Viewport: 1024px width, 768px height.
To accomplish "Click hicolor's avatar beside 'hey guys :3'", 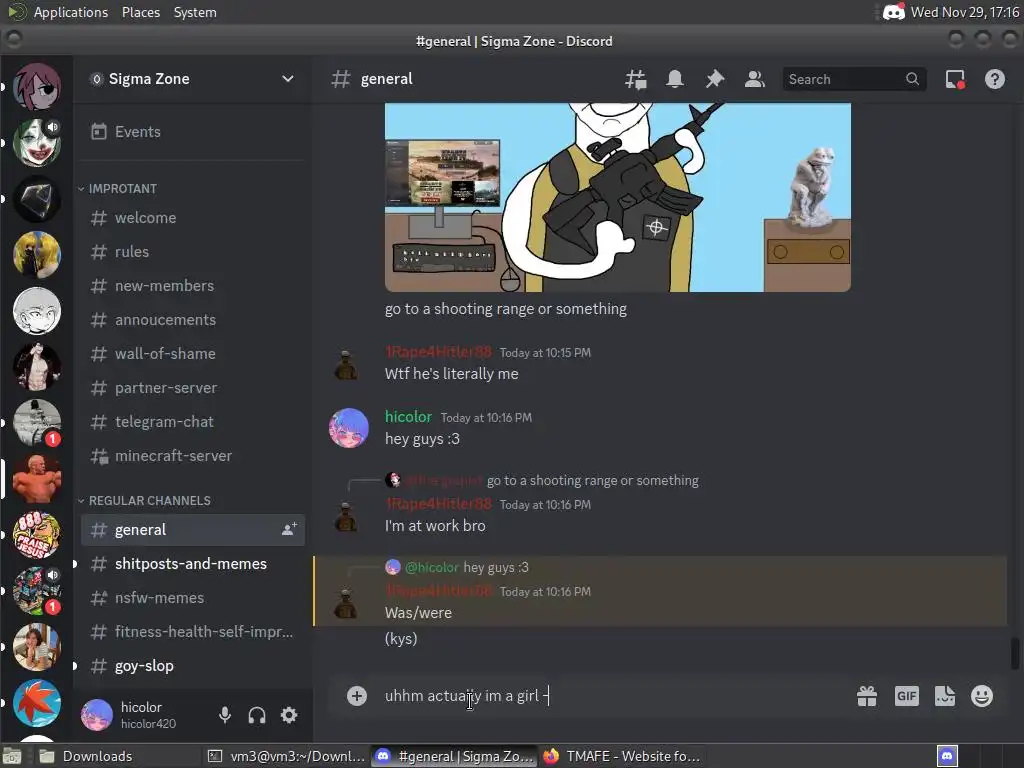I will pos(349,428).
